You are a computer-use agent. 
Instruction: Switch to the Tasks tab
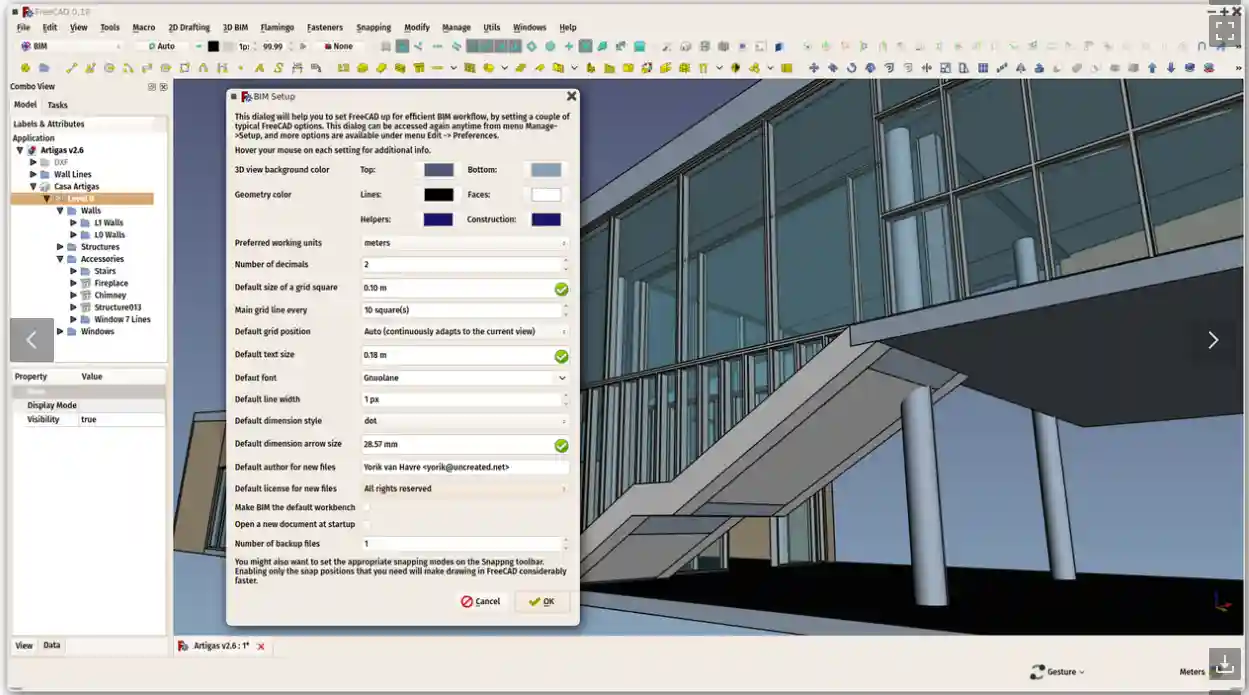coord(57,104)
